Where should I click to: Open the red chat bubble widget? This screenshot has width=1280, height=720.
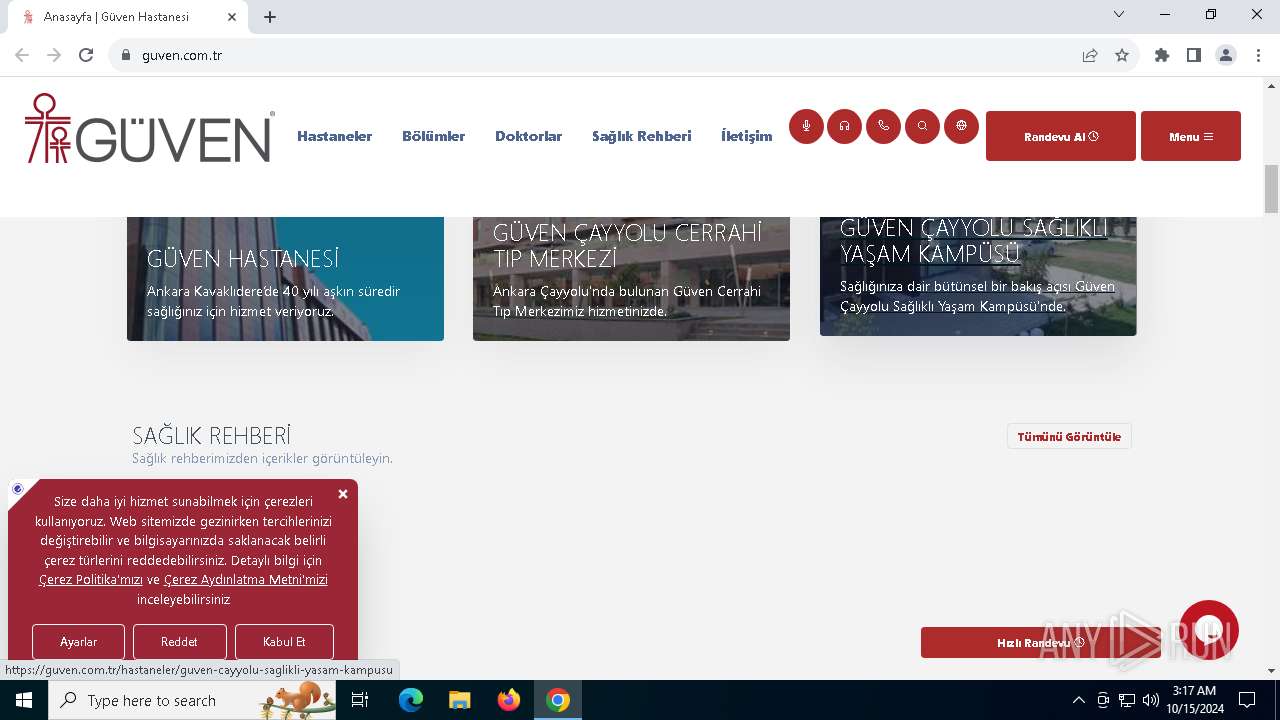1209,630
